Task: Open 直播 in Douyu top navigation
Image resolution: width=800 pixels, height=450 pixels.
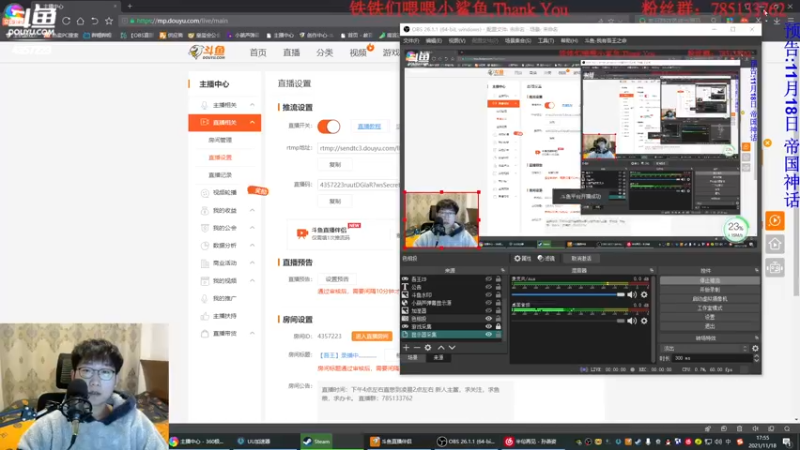Action: pyautogui.click(x=291, y=53)
